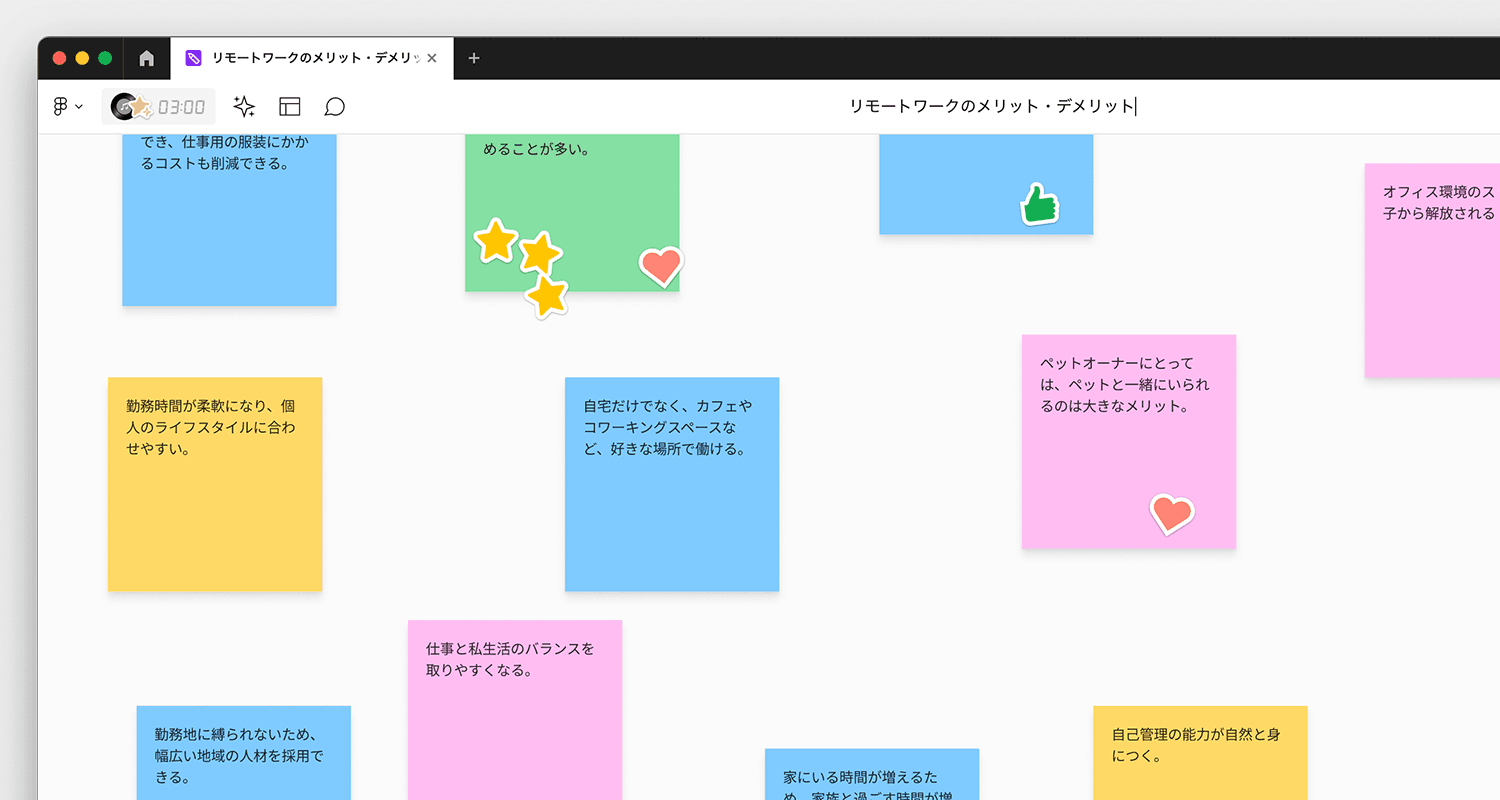Open the templates layout icon

click(x=290, y=107)
